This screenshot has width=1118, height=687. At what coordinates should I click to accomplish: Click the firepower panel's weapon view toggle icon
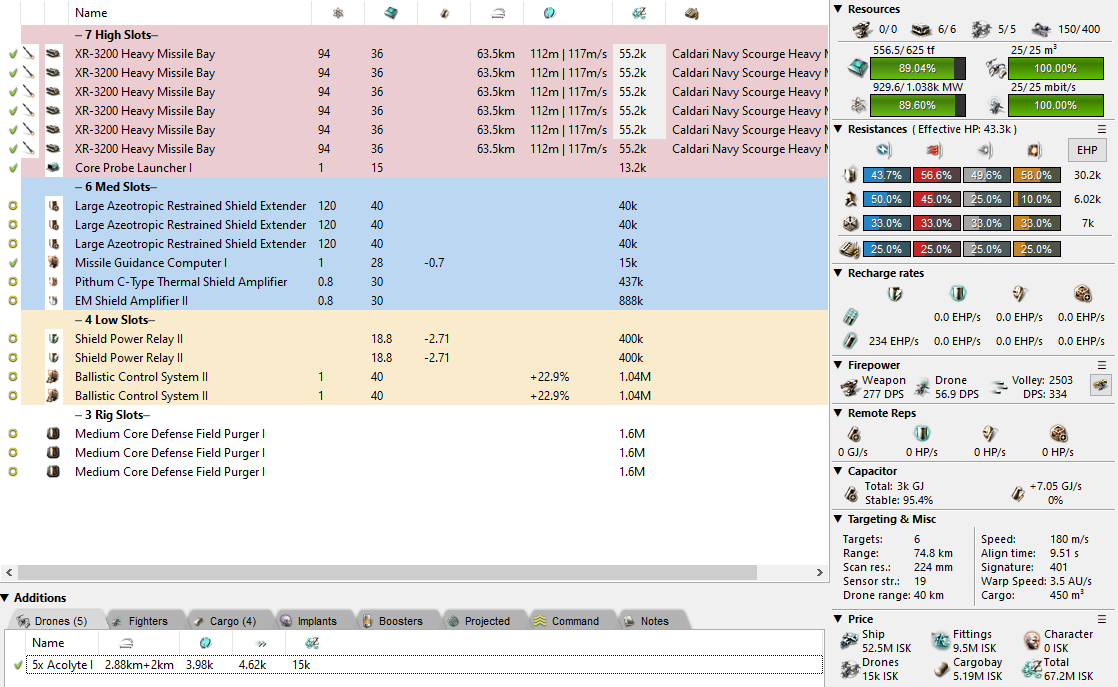point(1100,386)
